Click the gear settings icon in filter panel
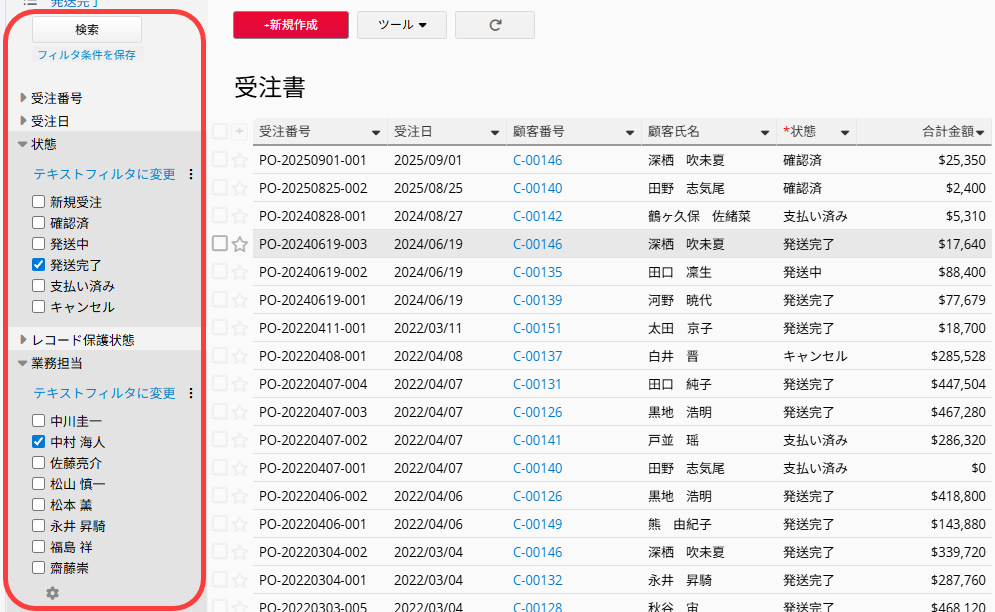The image size is (995, 612). (x=52, y=593)
